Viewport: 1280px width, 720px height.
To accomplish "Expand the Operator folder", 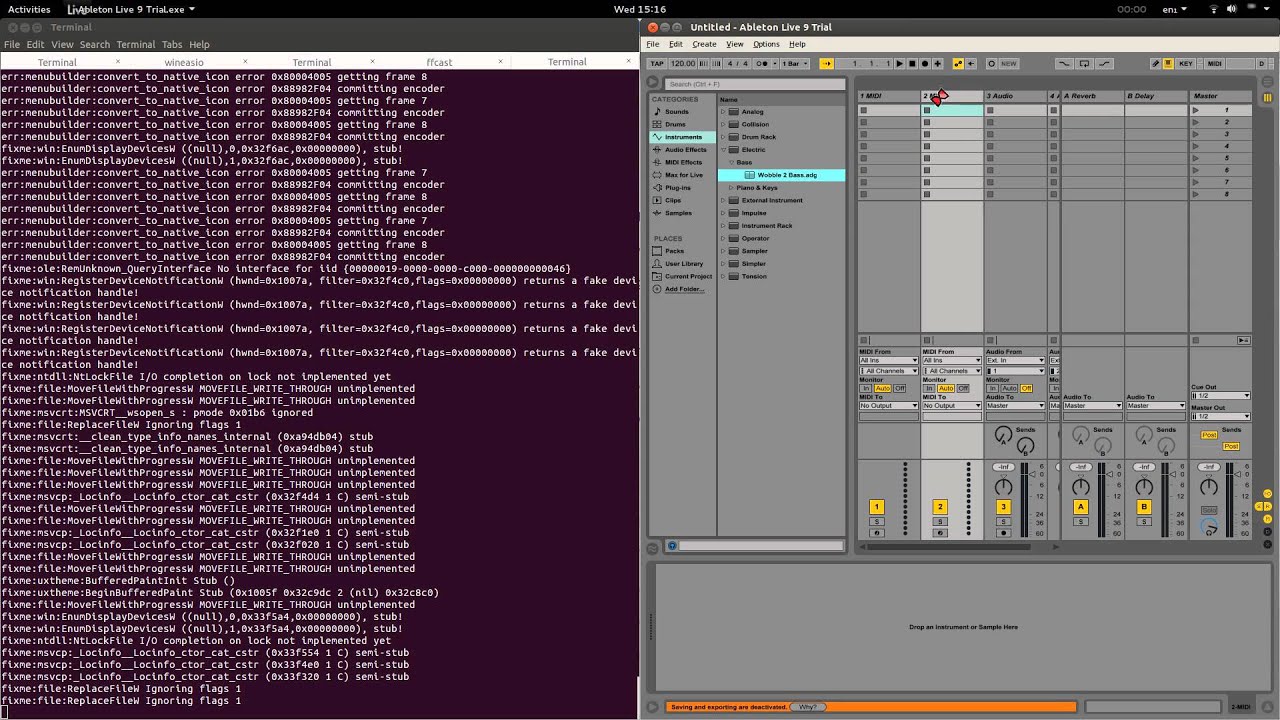I will tap(723, 238).
